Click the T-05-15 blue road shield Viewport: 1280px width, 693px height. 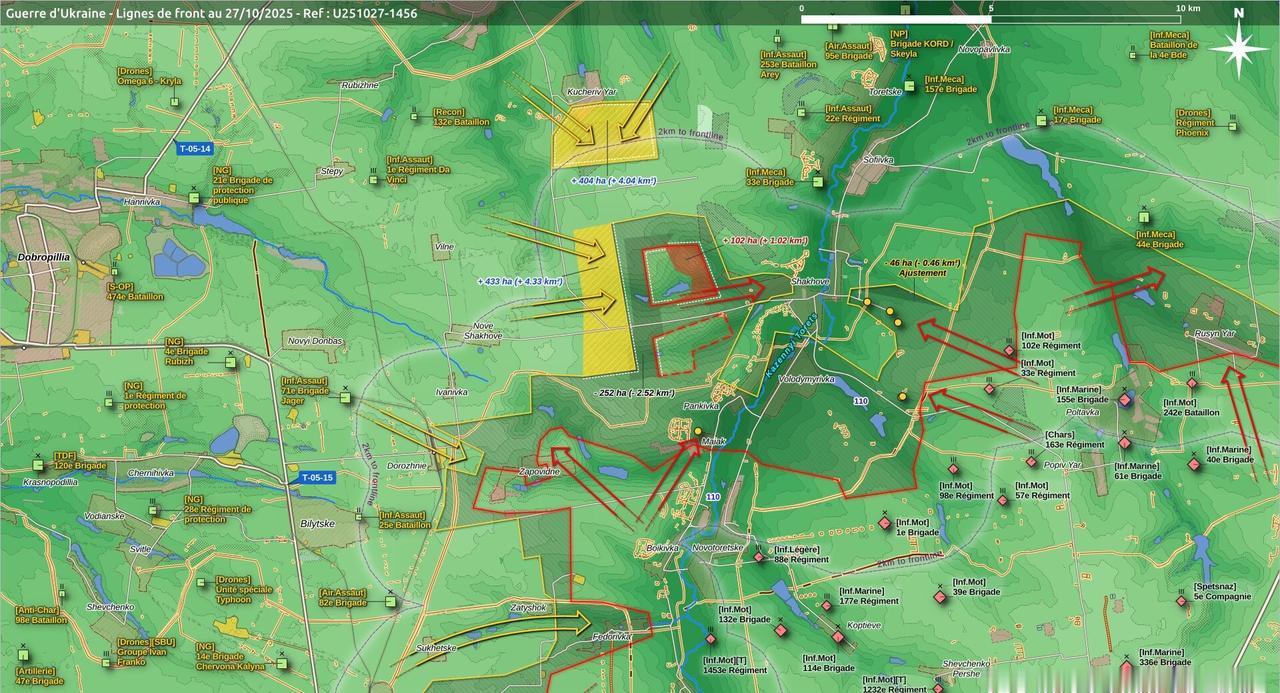coord(317,478)
